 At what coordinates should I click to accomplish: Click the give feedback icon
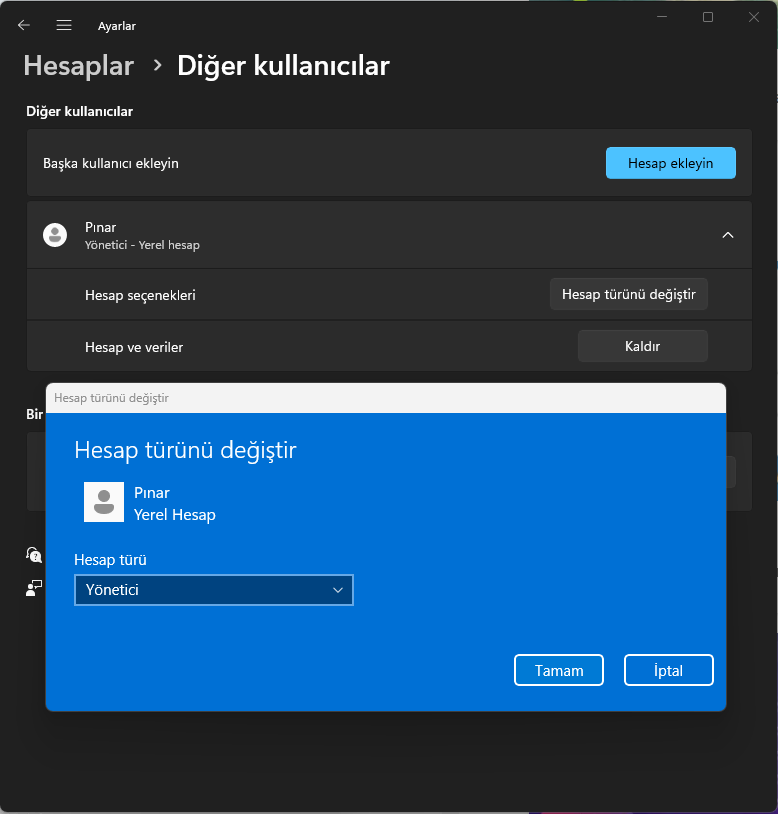click(x=34, y=588)
